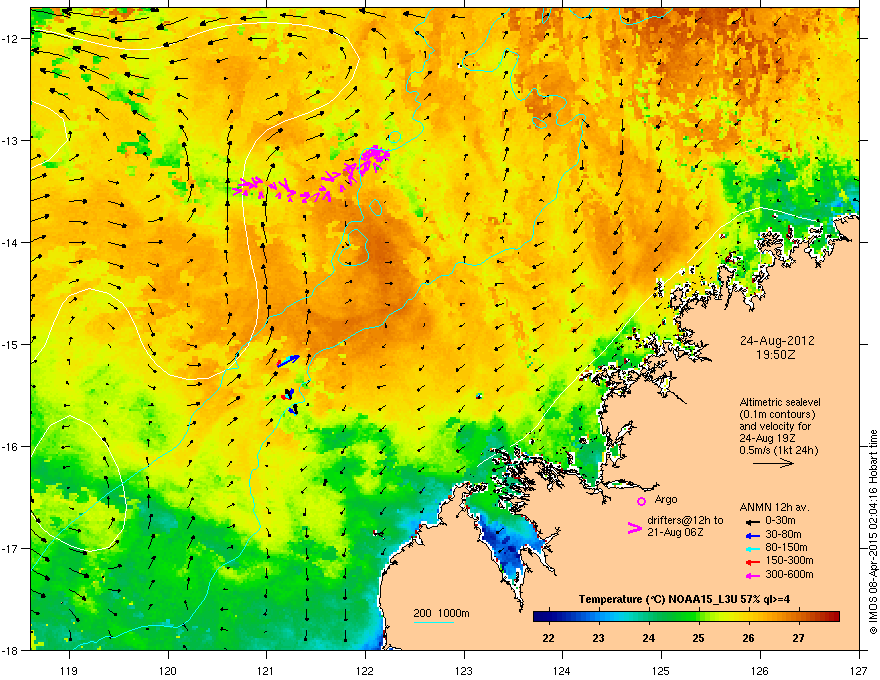
Task: Click the red 150-300m ANMN arrow symbol
Action: pos(753,562)
